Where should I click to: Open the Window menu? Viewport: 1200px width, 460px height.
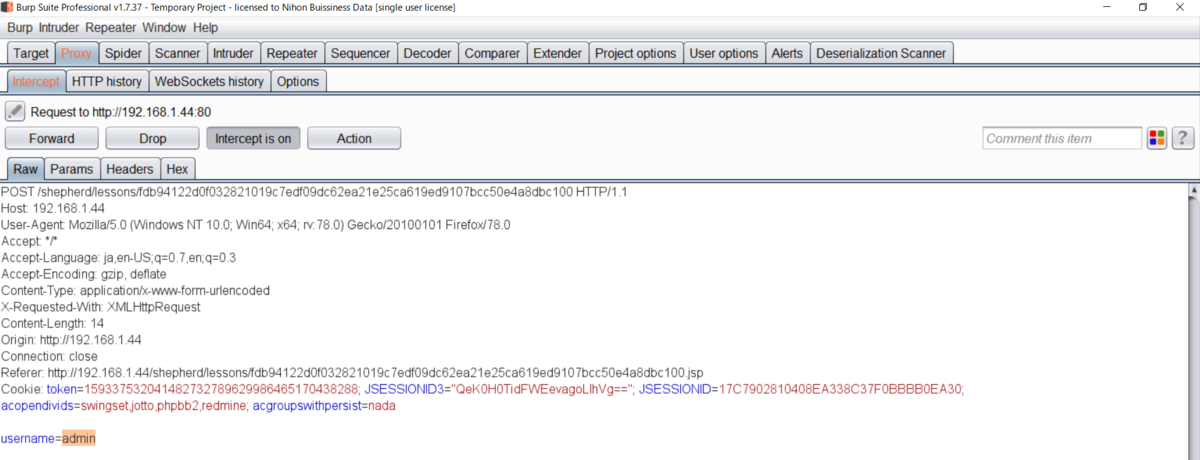tap(164, 28)
